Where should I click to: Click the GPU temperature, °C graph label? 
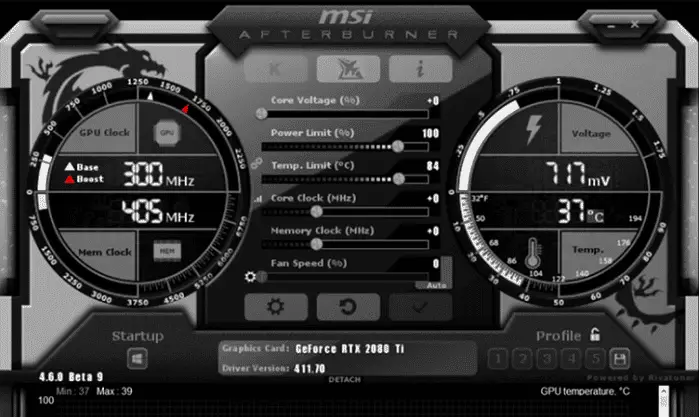(585, 392)
